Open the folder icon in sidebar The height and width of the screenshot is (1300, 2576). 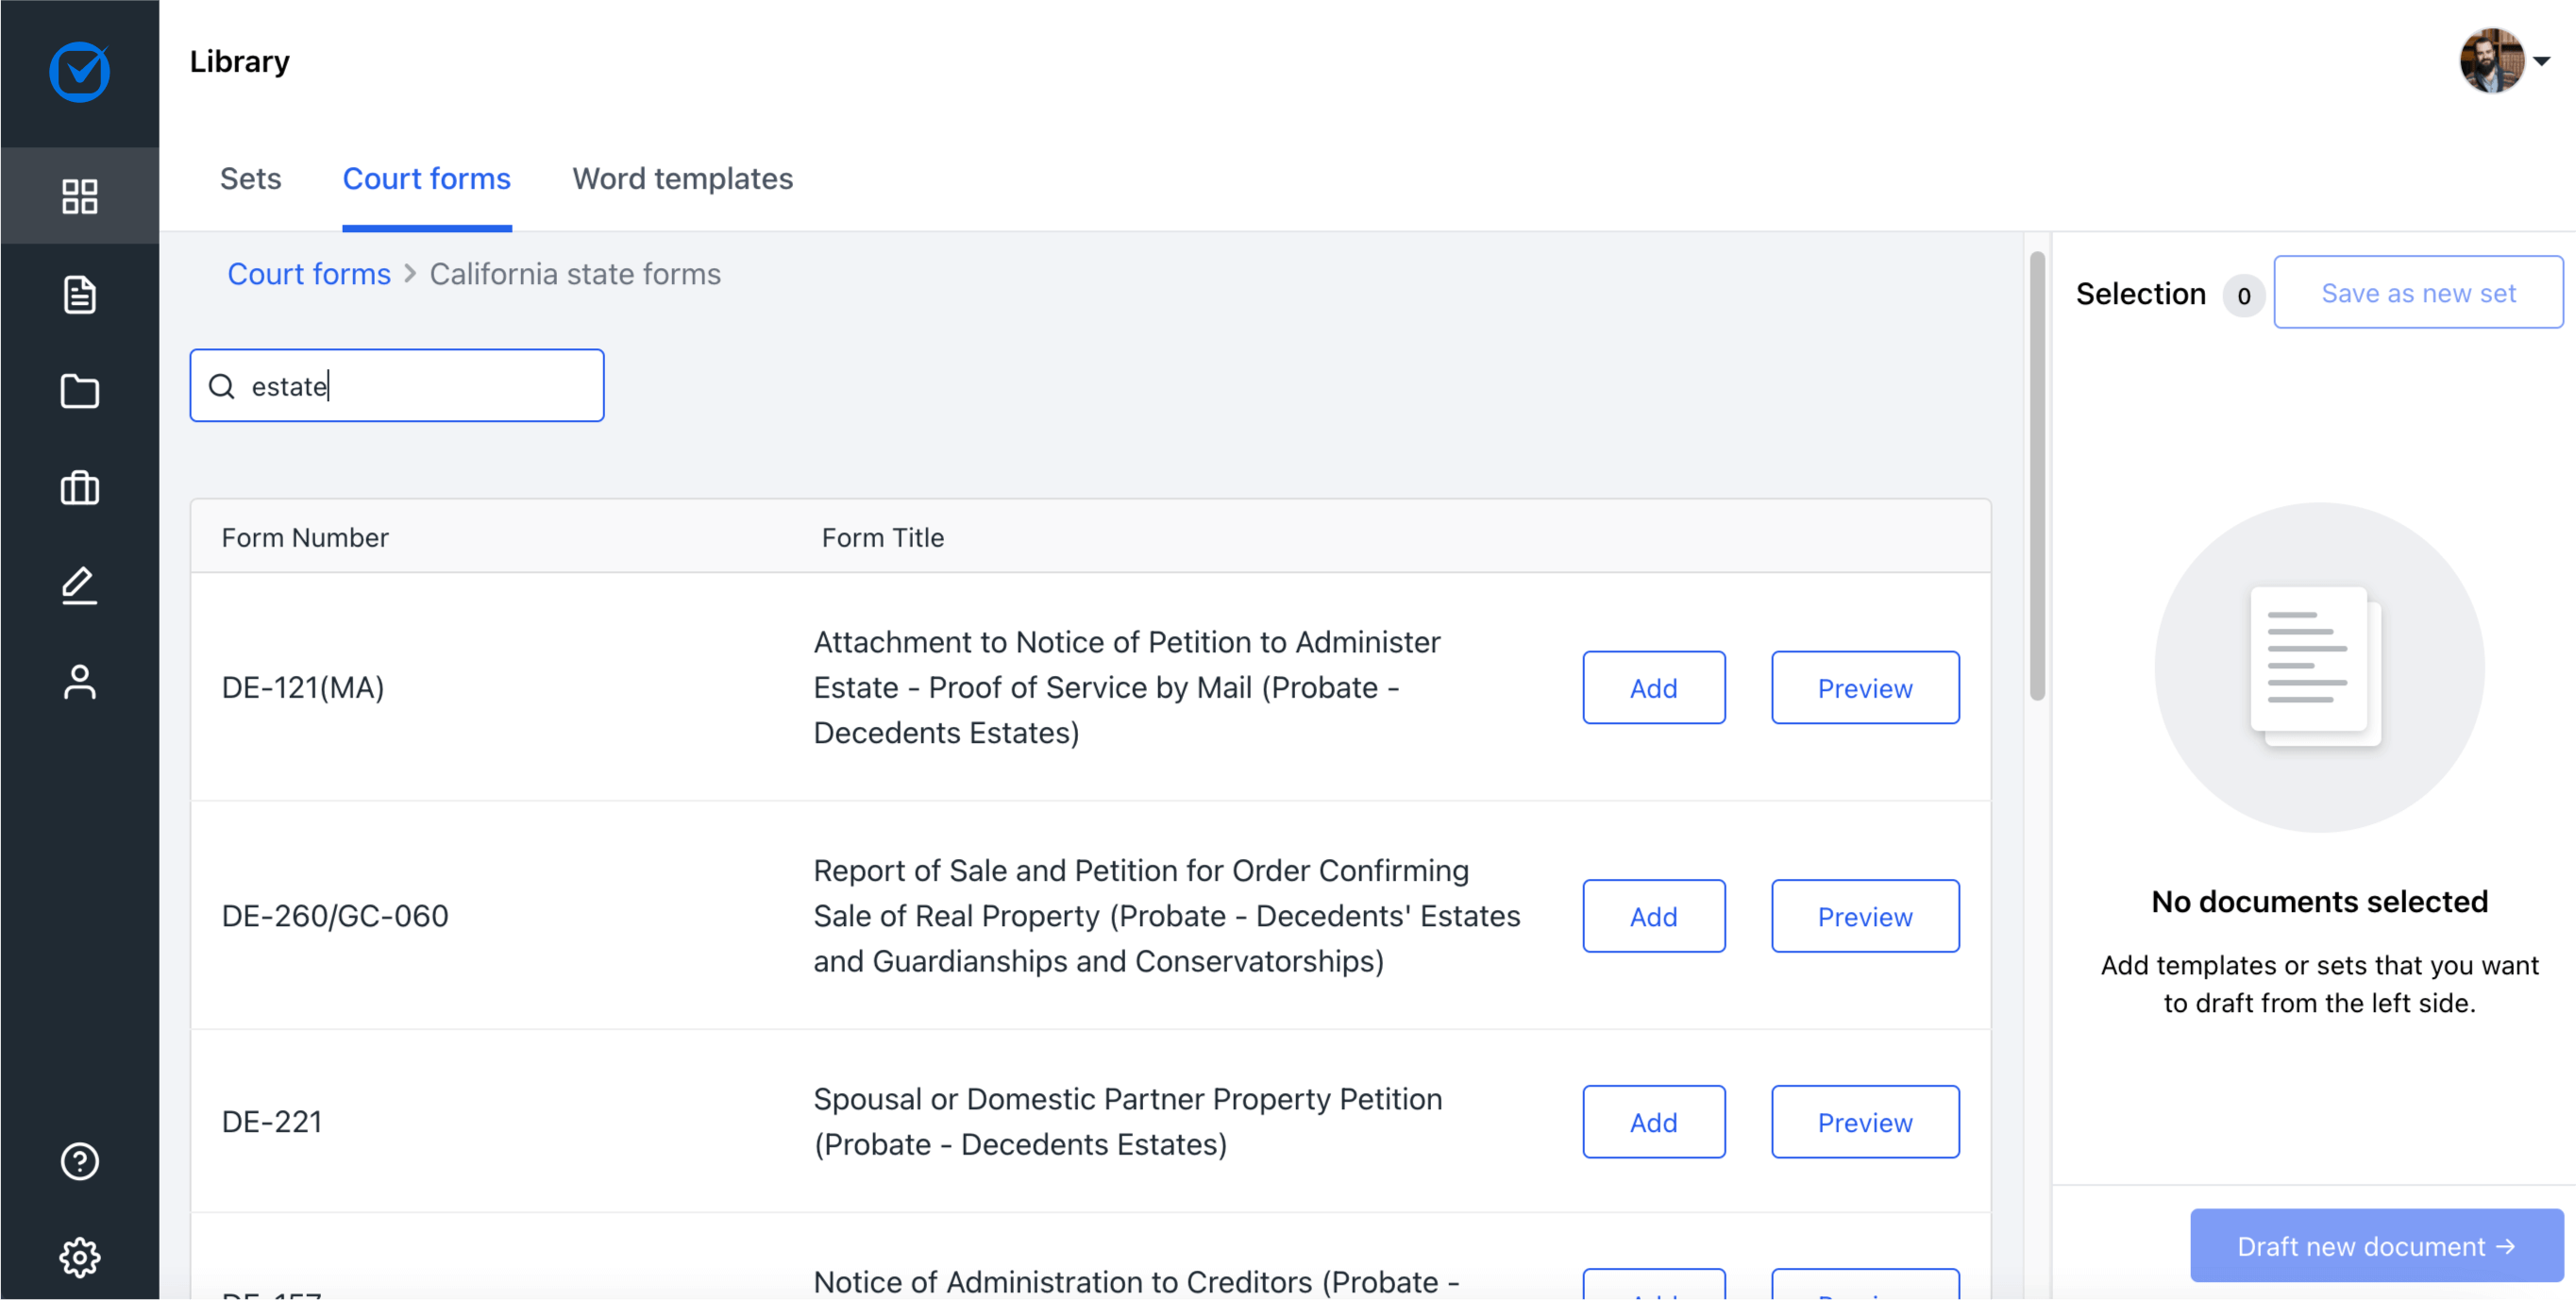pyautogui.click(x=79, y=391)
